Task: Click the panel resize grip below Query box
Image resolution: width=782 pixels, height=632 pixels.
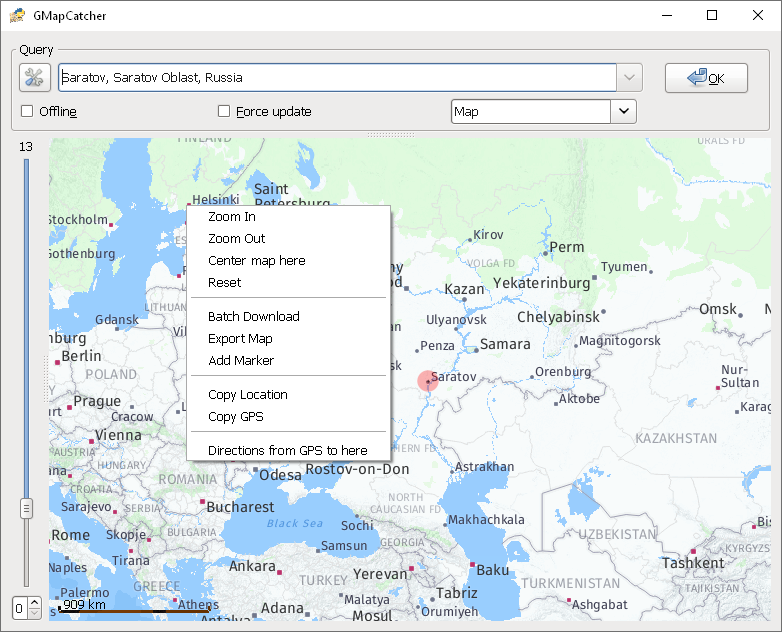Action: pos(391,135)
